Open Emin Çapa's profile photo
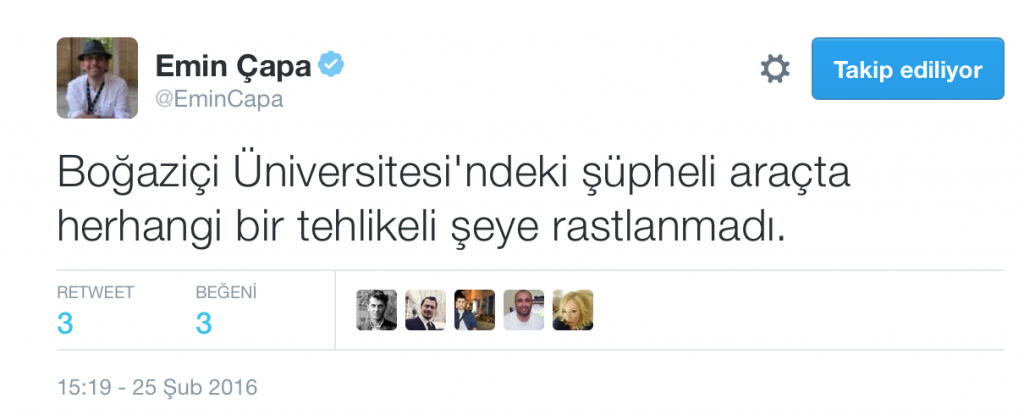This screenshot has height=415, width=1024. coord(97,78)
